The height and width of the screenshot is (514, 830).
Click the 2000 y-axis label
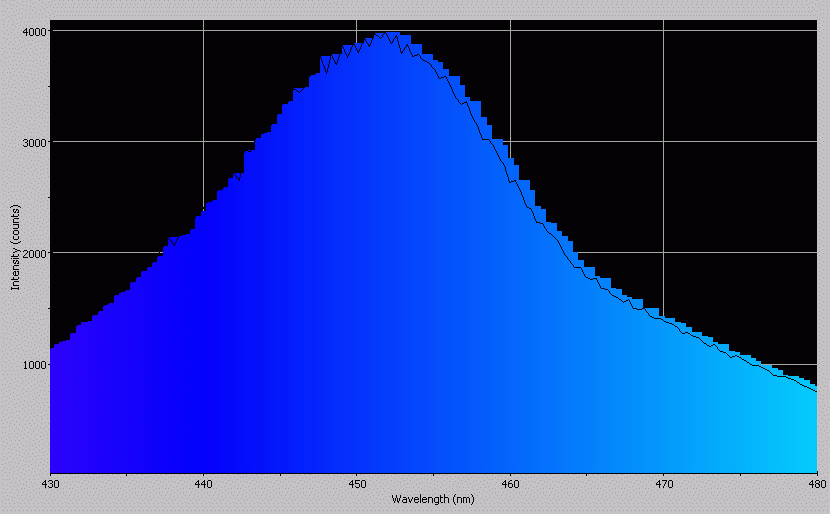(x=34, y=253)
